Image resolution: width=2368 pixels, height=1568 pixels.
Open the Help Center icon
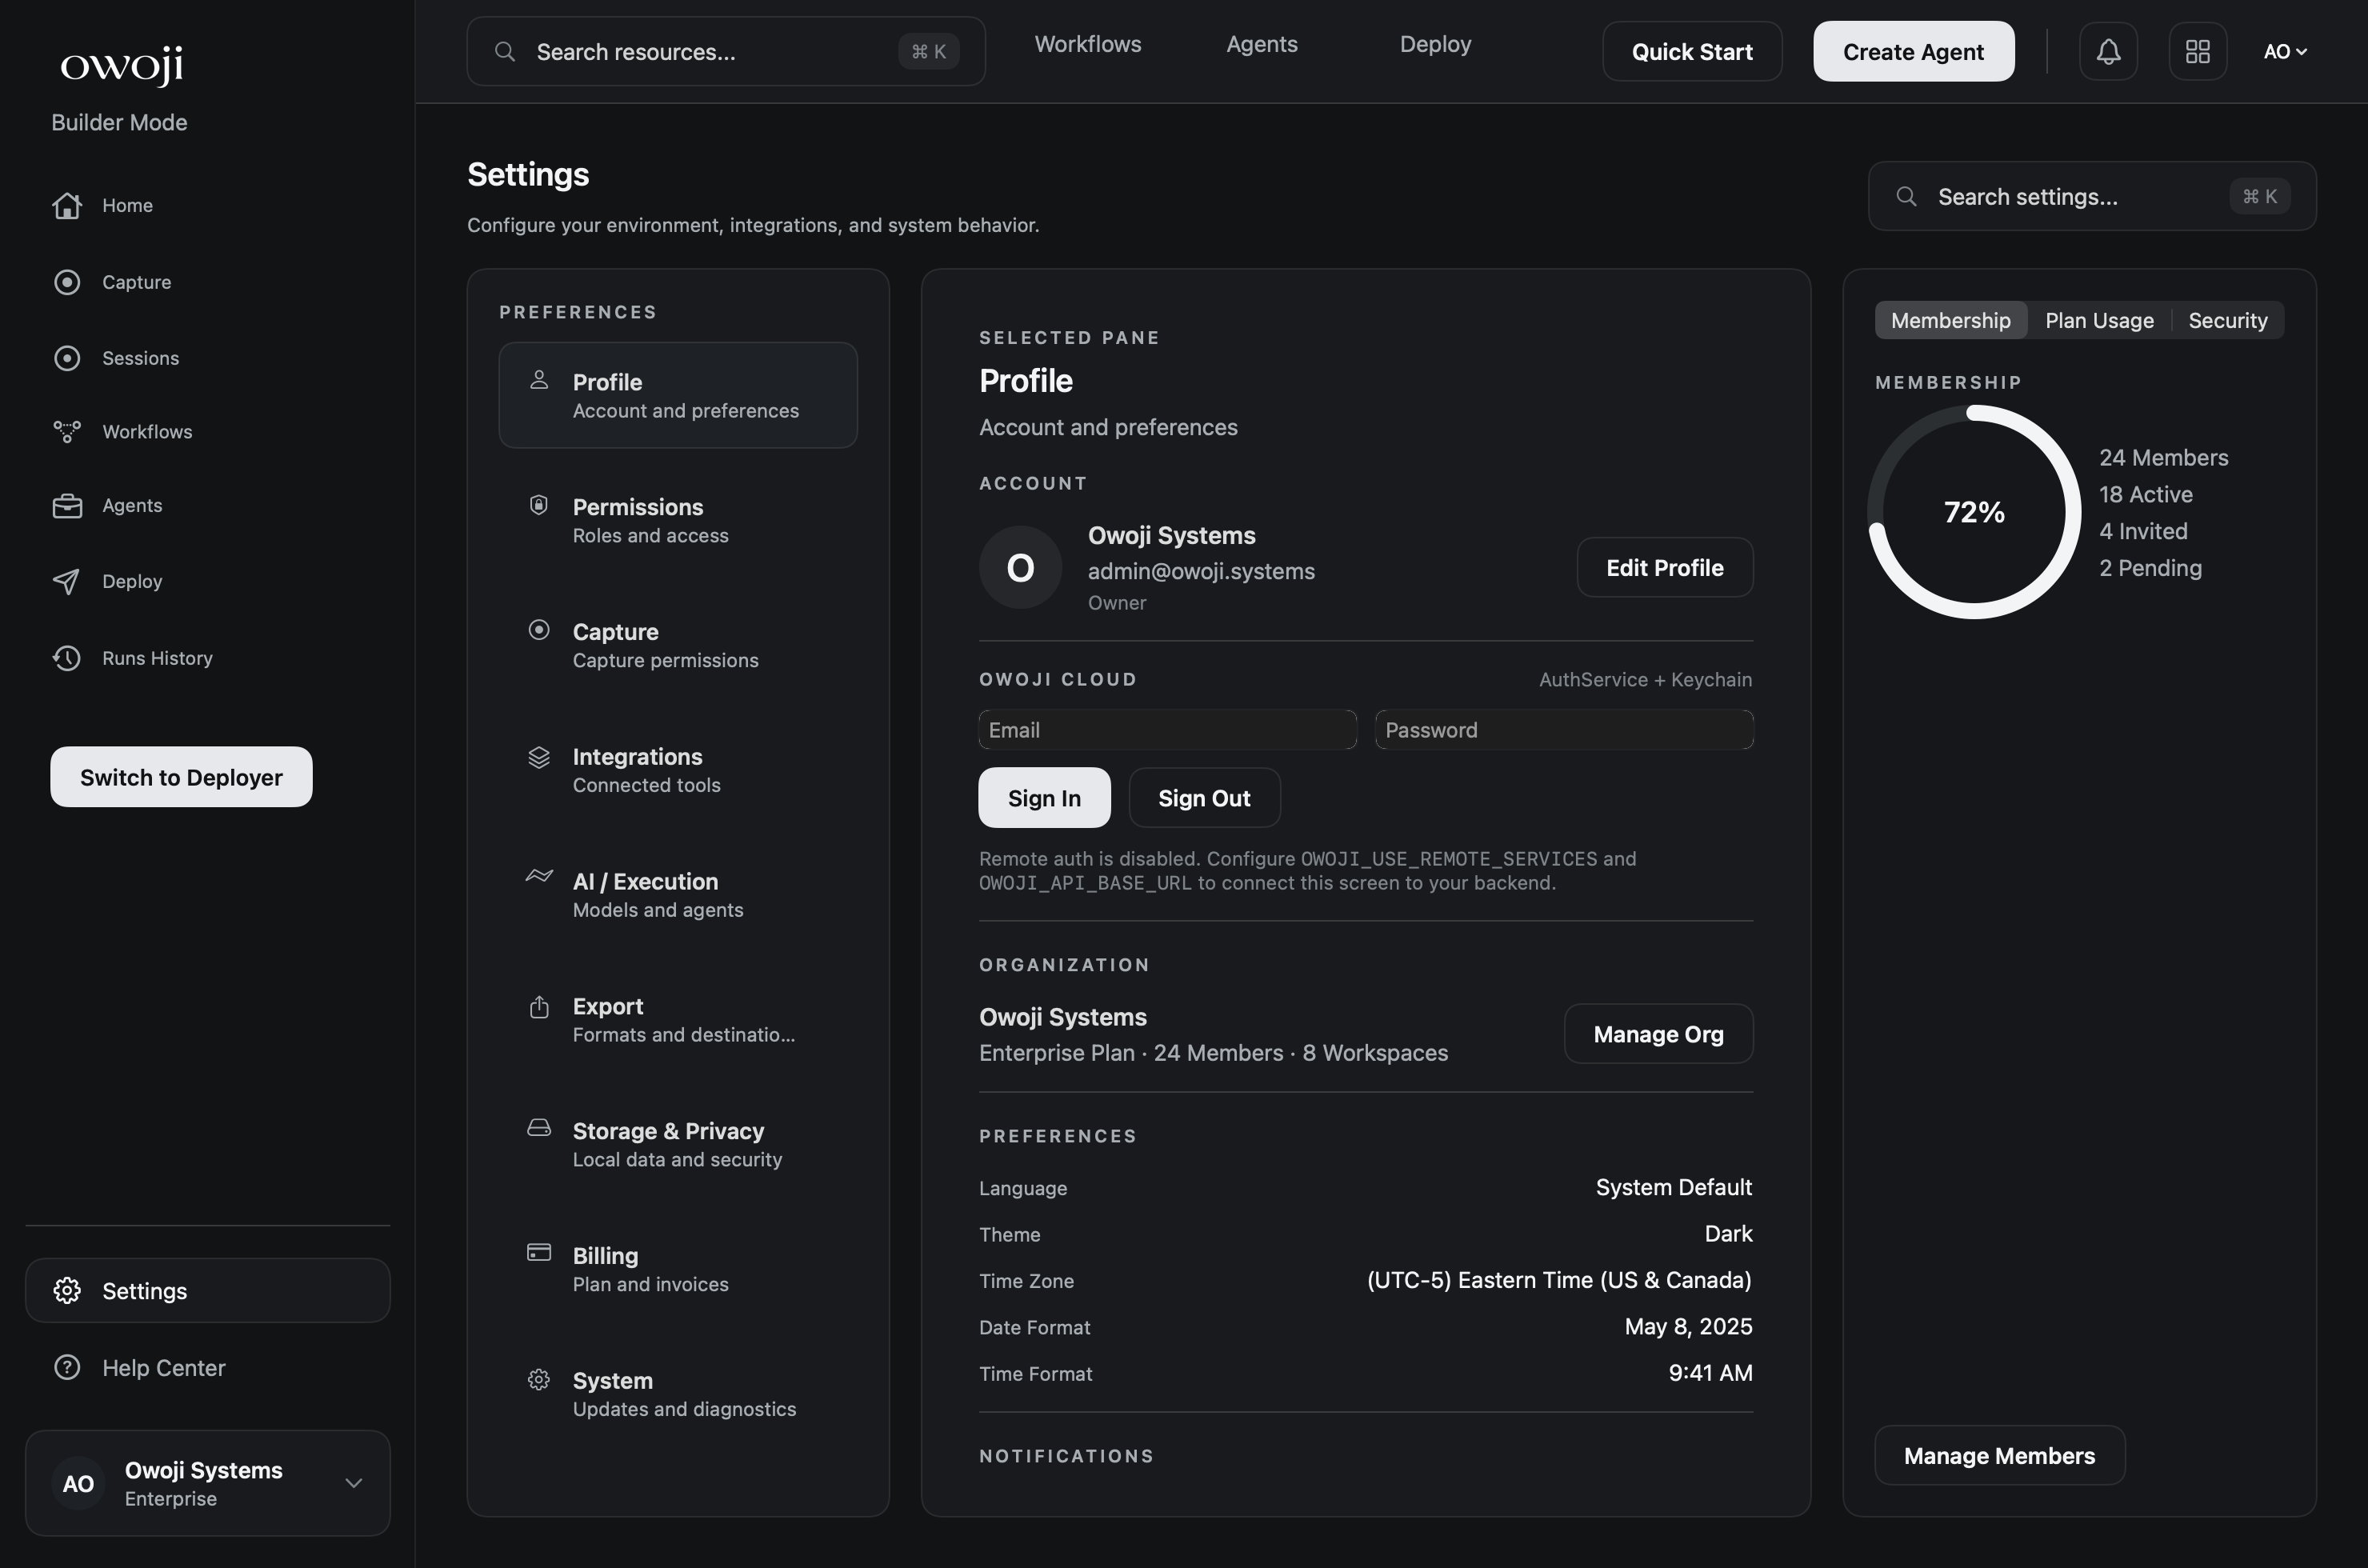pos(66,1367)
